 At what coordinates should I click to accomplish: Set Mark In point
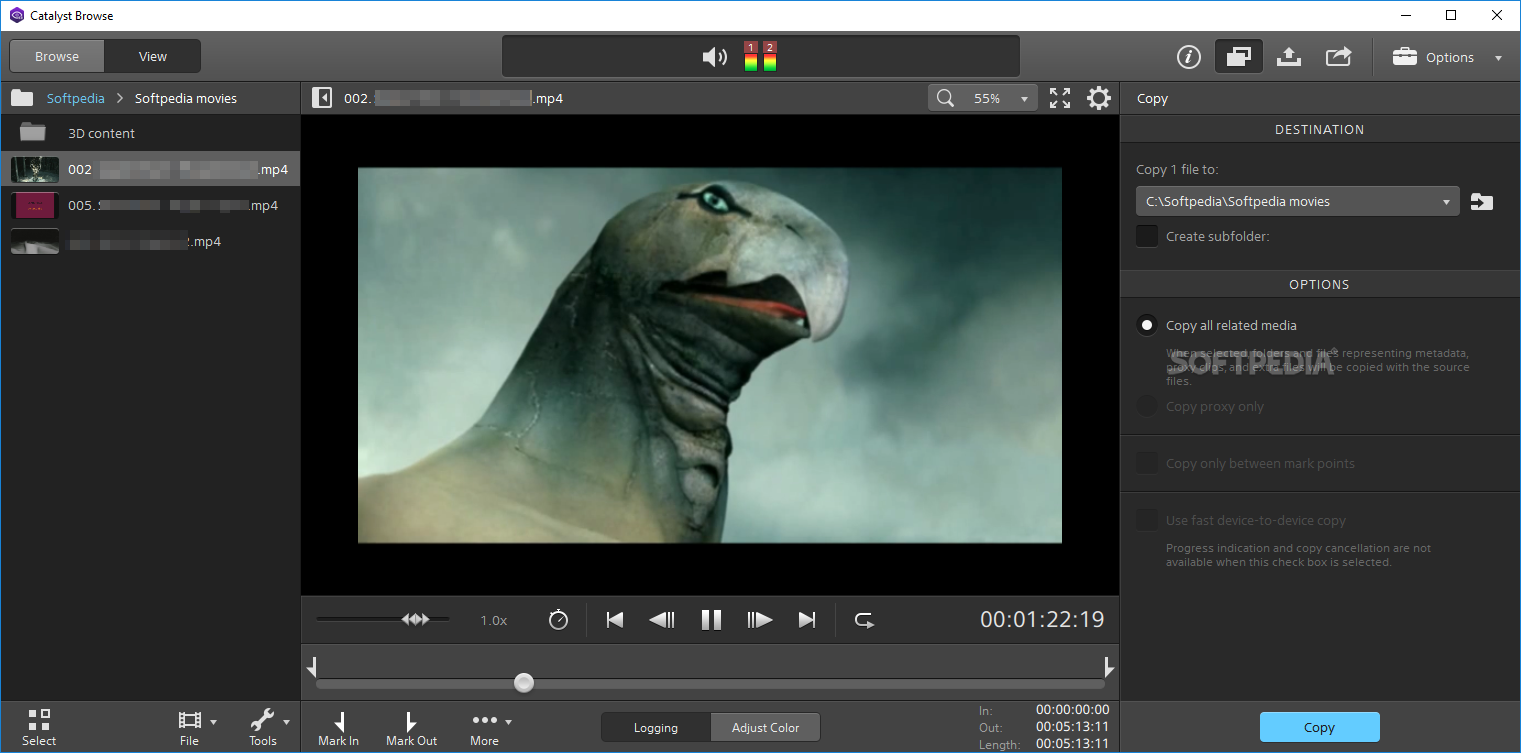point(338,727)
